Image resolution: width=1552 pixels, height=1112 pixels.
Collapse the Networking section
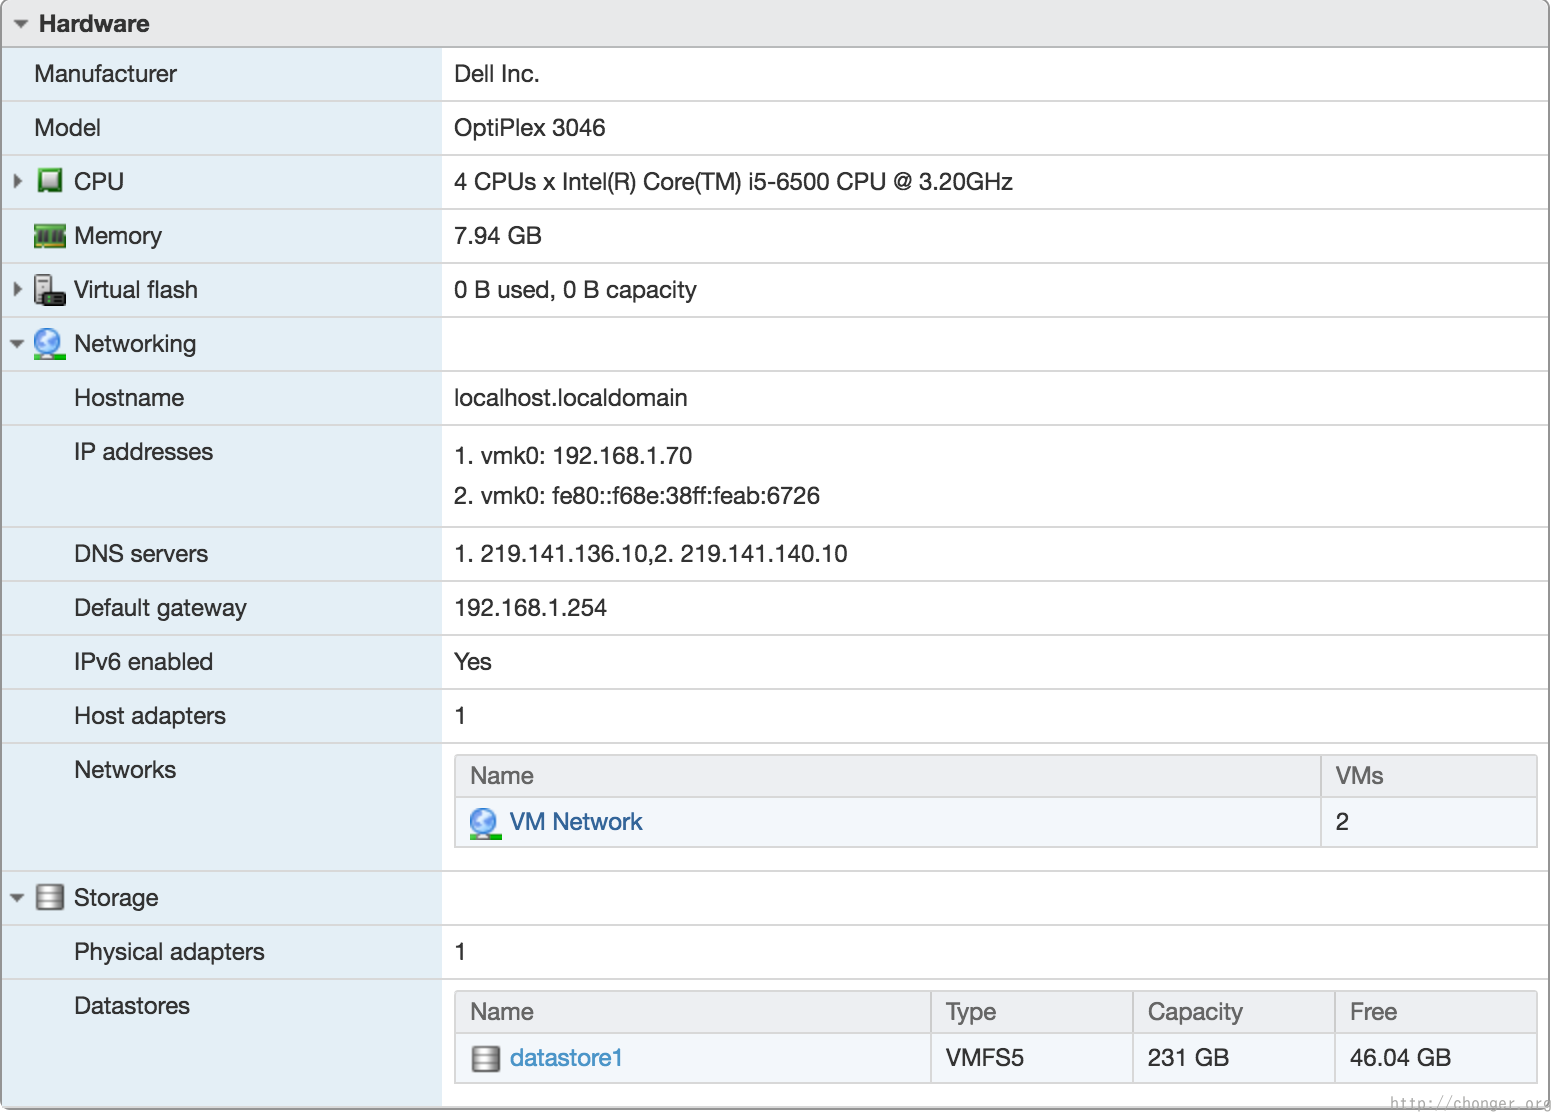click(x=17, y=343)
